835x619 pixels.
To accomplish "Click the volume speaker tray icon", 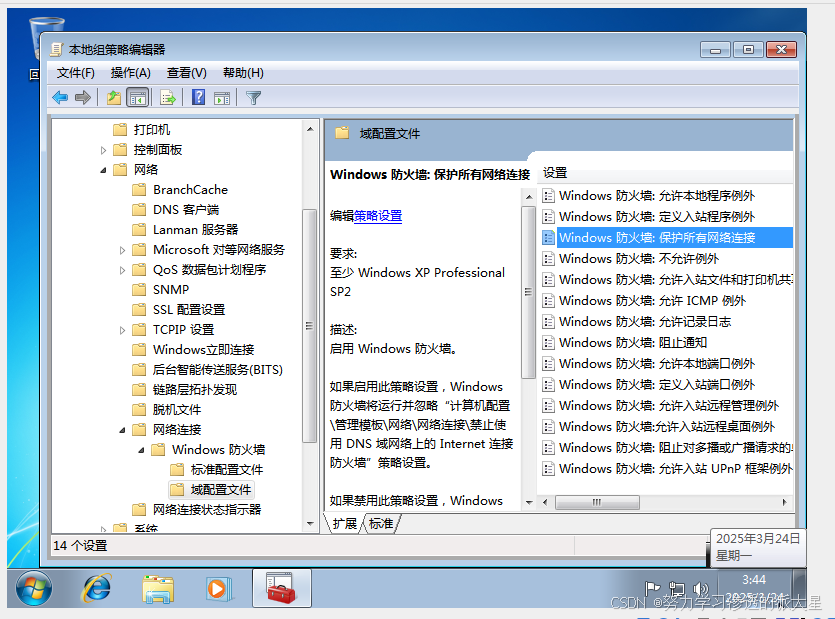I will coord(700,589).
